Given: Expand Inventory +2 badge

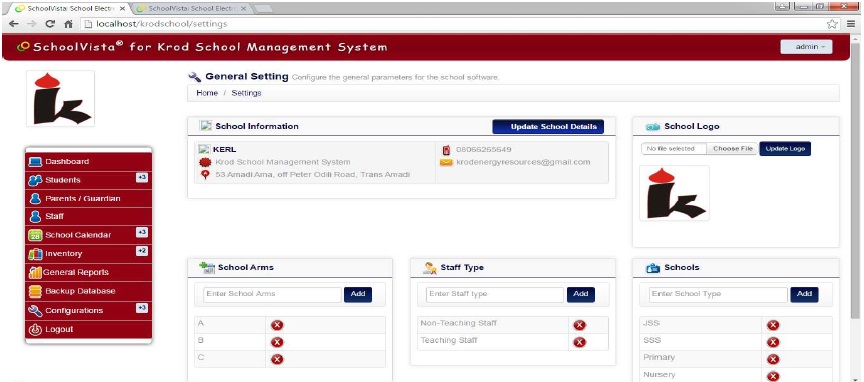Looking at the screenshot, I should [142, 251].
